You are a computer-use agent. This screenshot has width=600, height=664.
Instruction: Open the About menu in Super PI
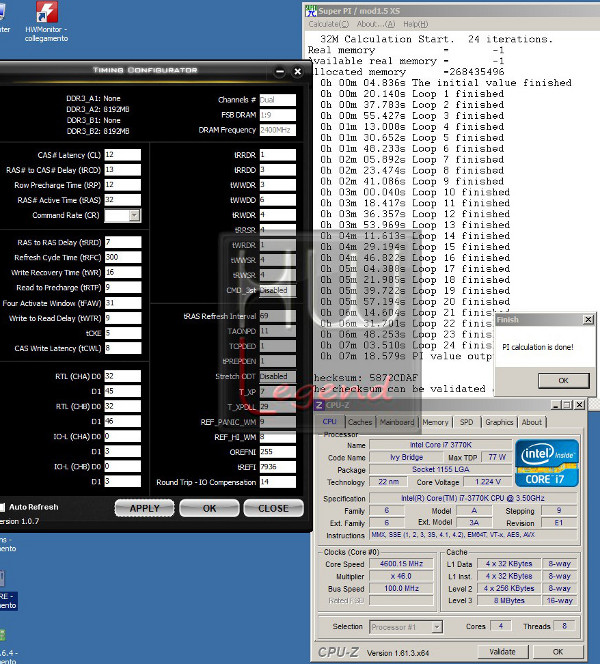pyautogui.click(x=376, y=24)
